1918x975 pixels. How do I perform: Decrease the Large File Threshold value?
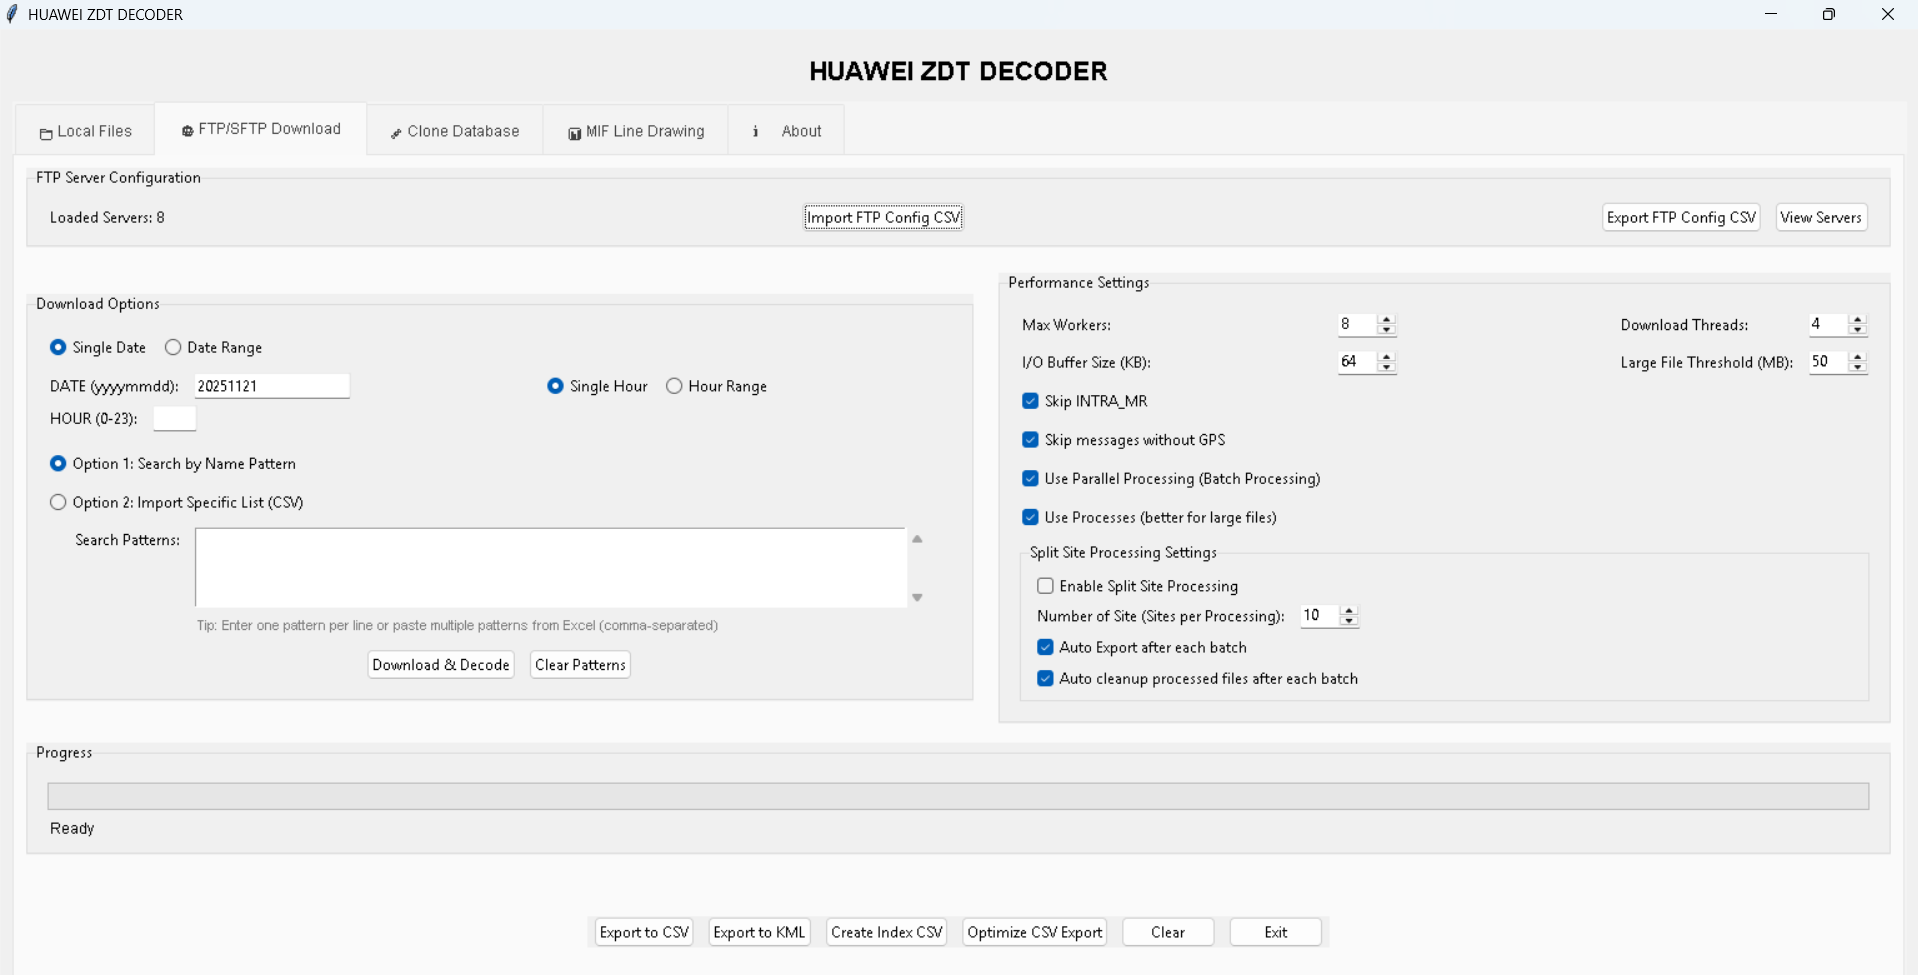coord(1857,368)
